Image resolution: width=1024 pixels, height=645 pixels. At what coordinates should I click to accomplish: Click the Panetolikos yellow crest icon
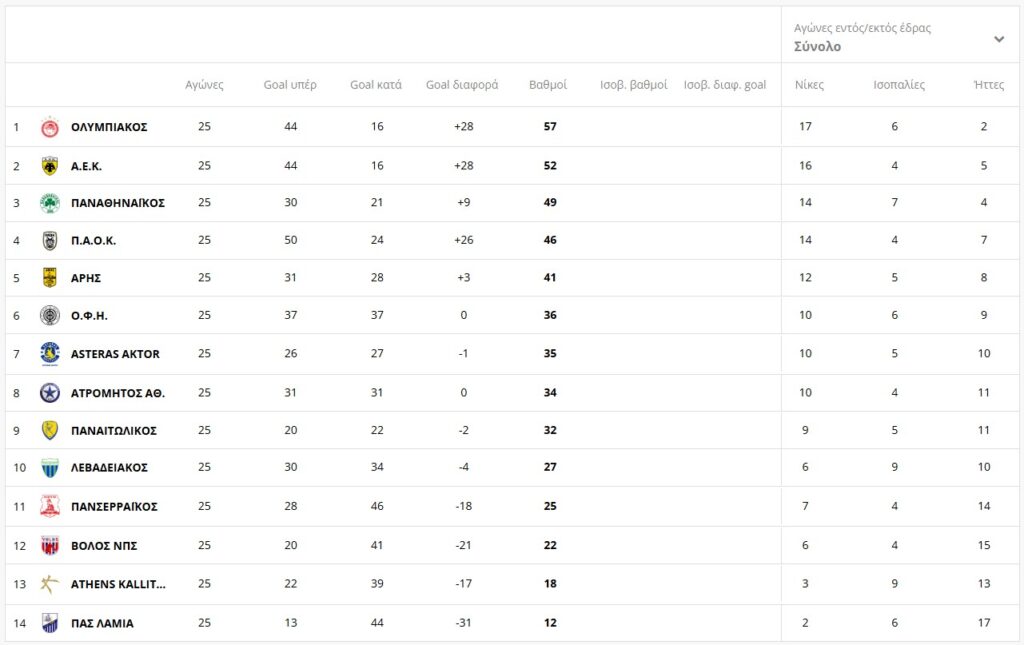50,431
